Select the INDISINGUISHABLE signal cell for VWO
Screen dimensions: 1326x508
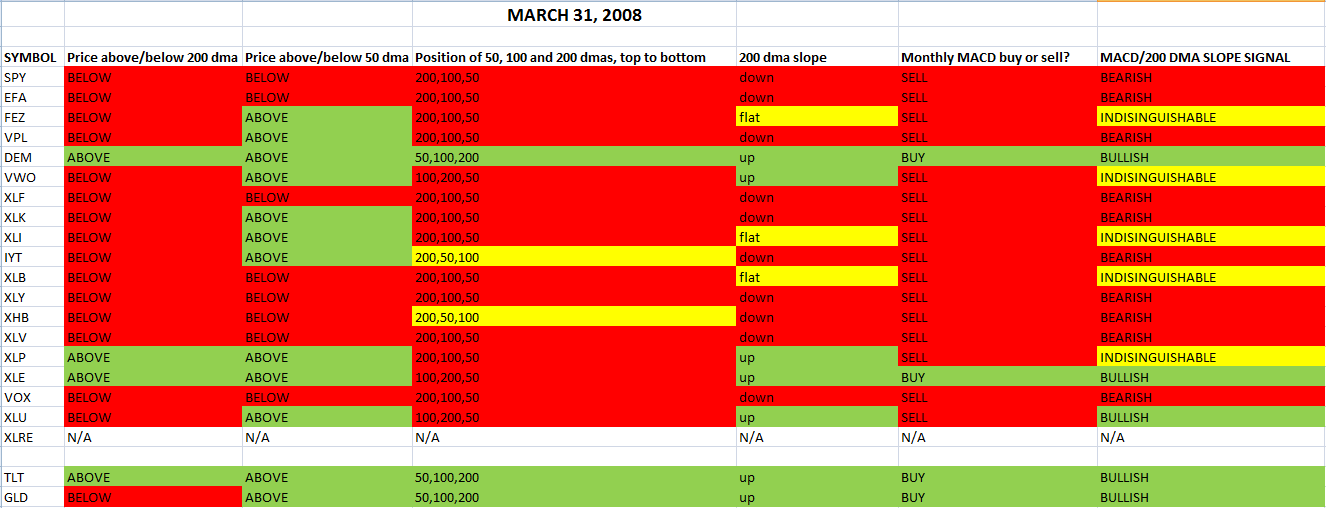1210,177
